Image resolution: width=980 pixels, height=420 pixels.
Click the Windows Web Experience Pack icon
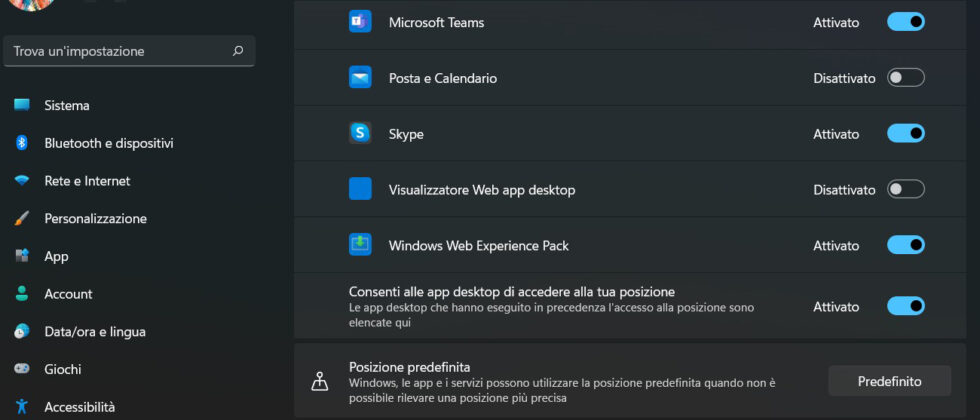[360, 245]
